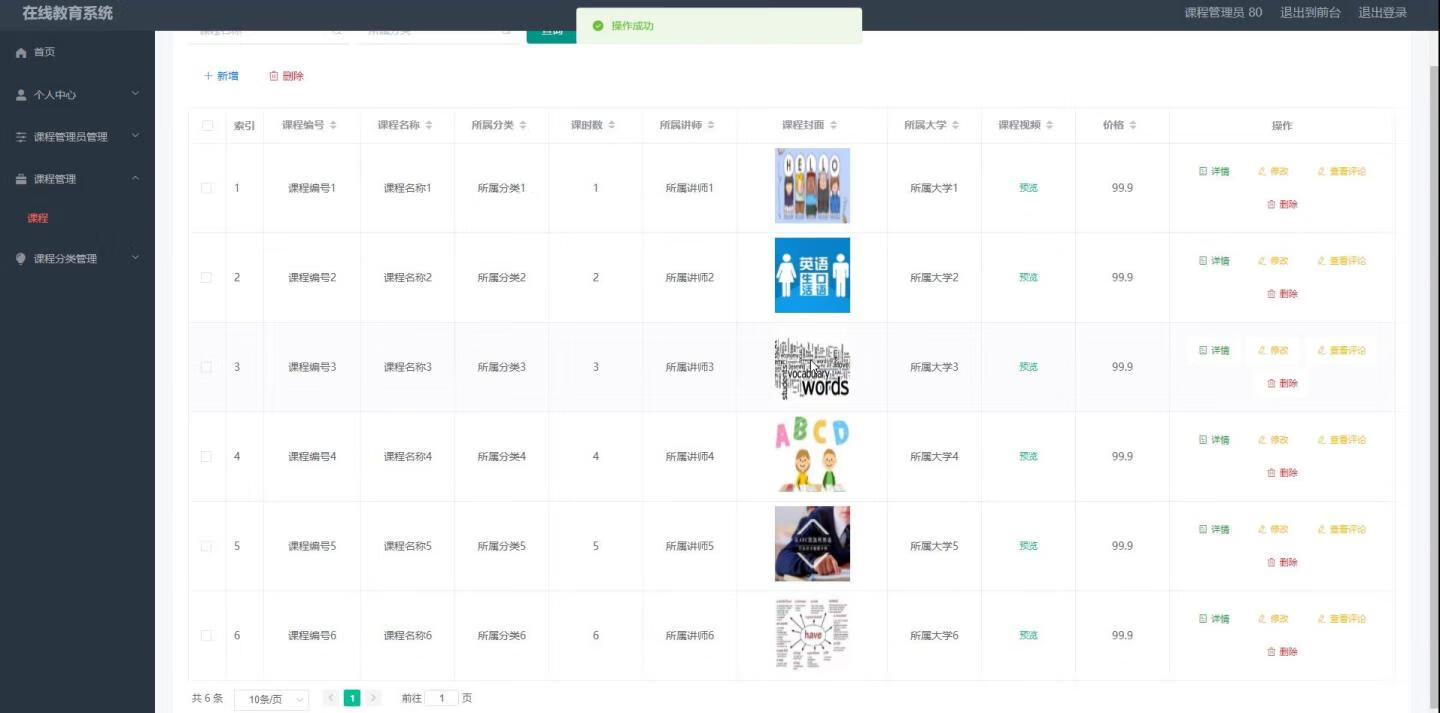Open the 'have' cover image of 课程名称6

812,633
